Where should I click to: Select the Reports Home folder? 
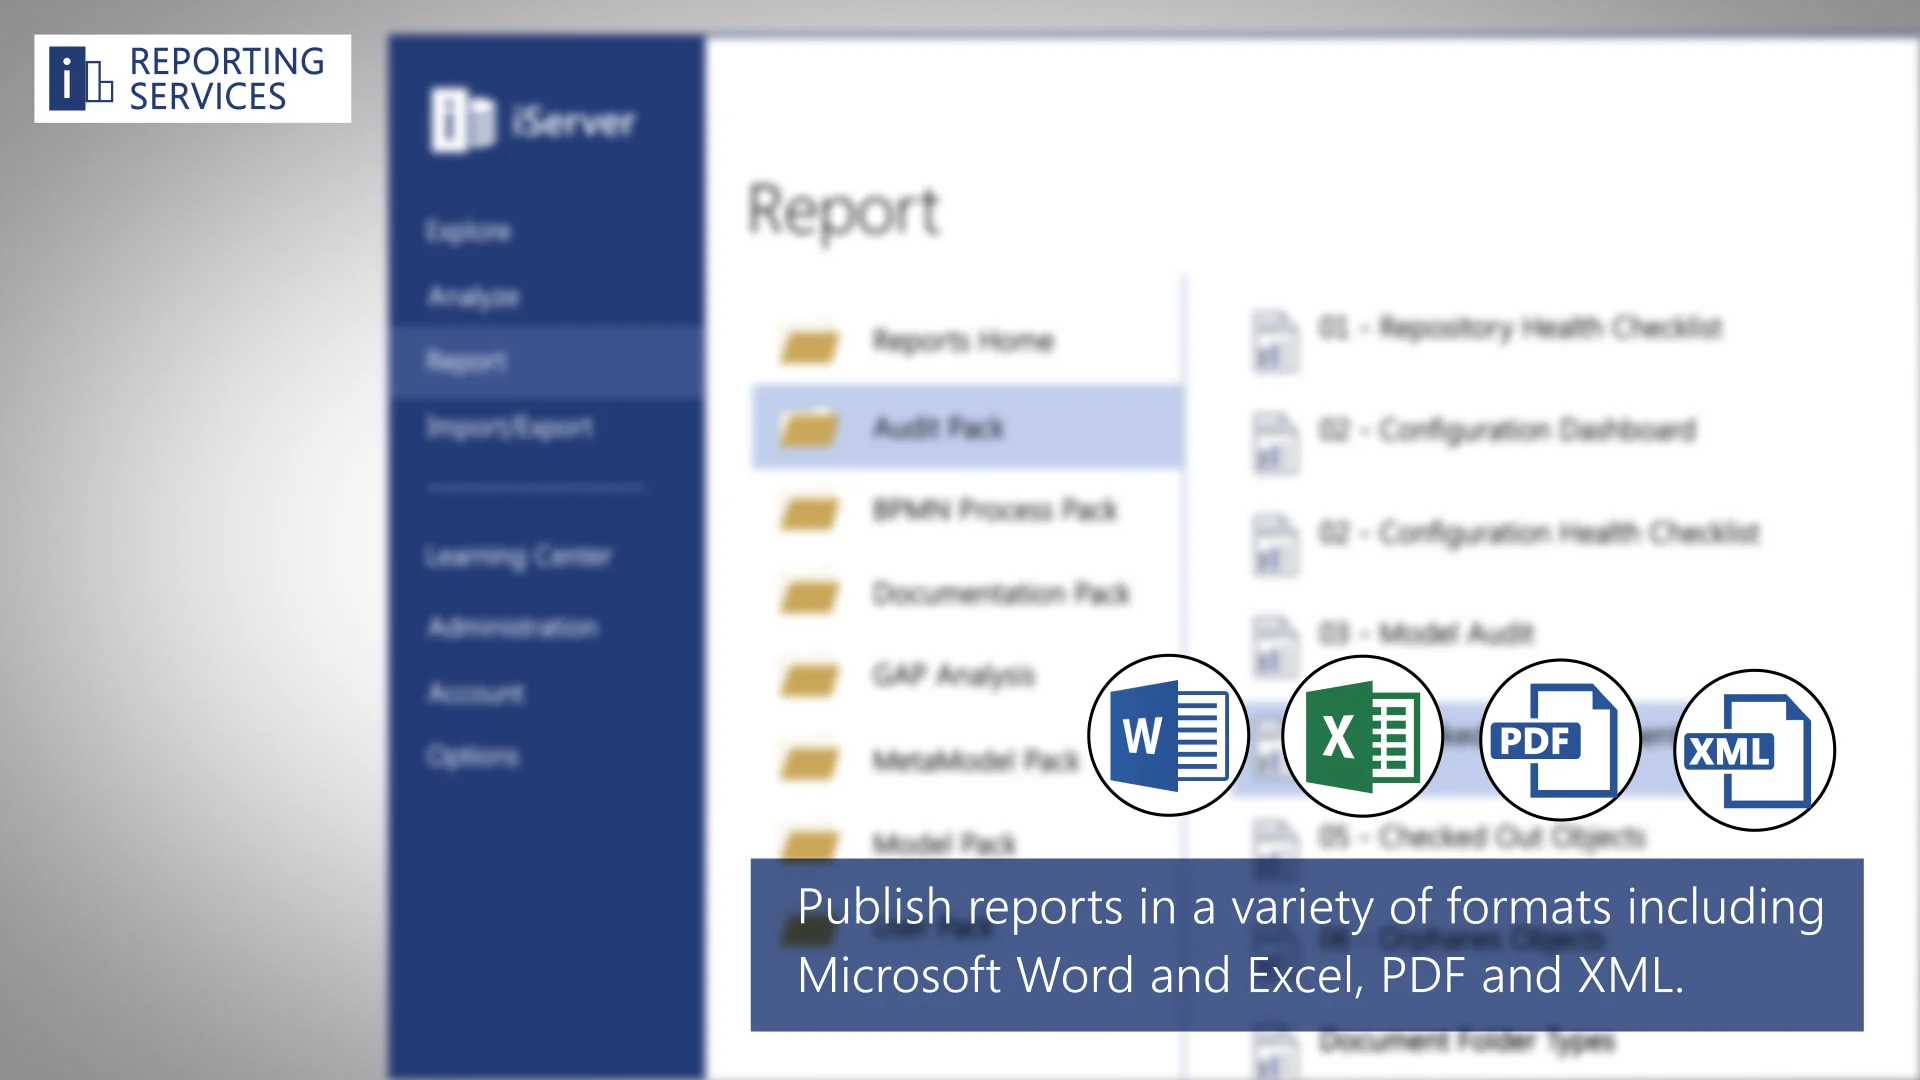[x=962, y=342]
